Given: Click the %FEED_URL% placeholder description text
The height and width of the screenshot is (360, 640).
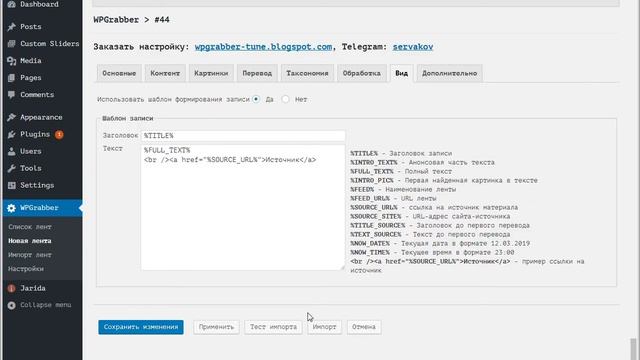Looking at the screenshot, I should (x=393, y=198).
